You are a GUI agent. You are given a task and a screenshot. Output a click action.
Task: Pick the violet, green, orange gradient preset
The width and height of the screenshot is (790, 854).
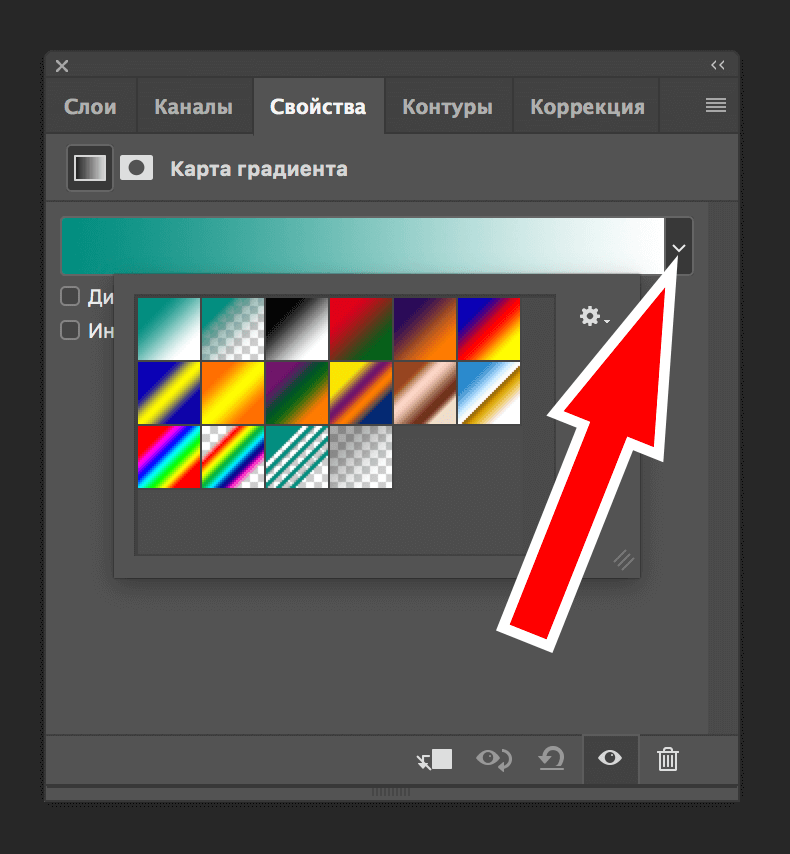pos(297,393)
